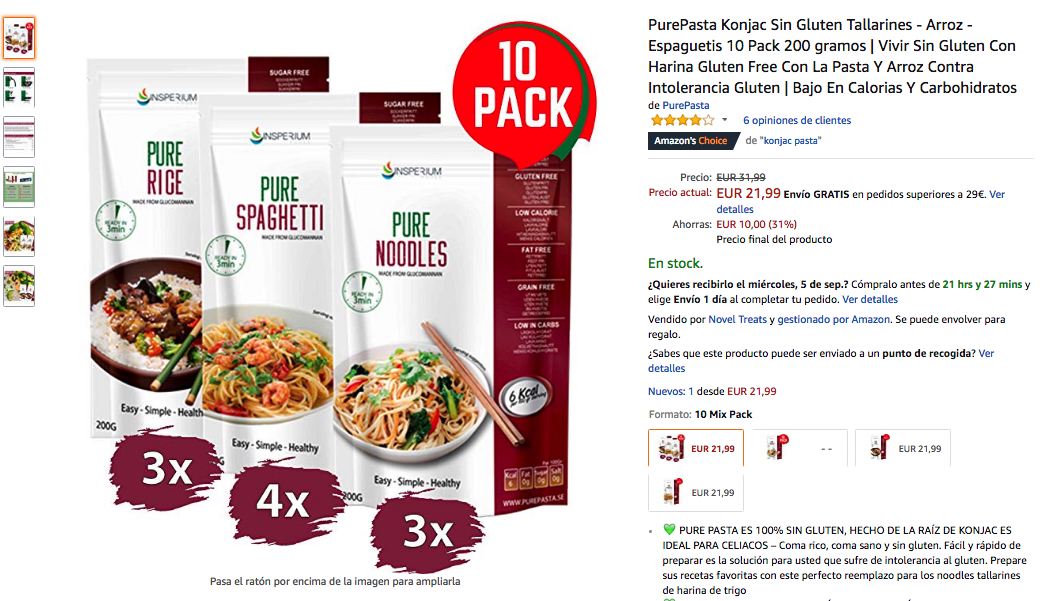Choose the unavailable second format option

[x=800, y=449]
